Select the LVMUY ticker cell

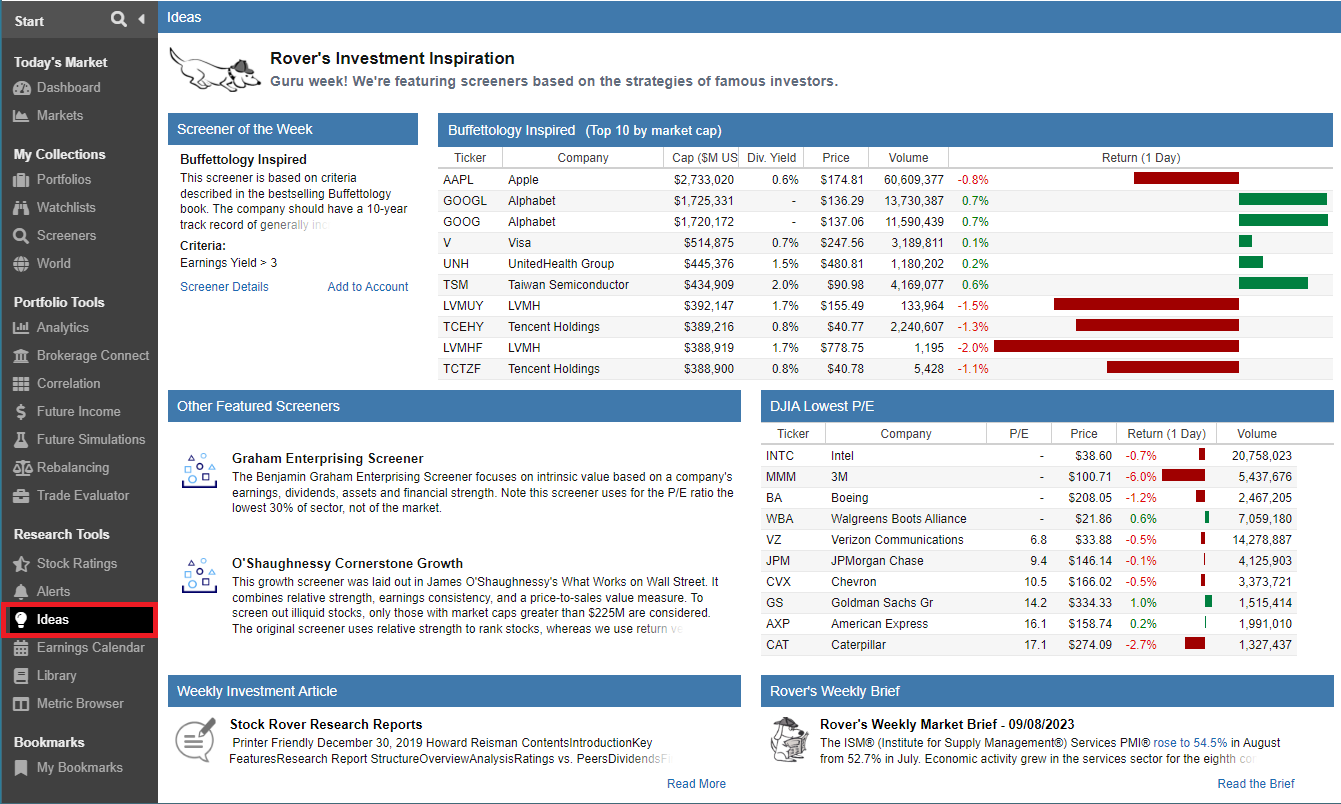(470, 306)
